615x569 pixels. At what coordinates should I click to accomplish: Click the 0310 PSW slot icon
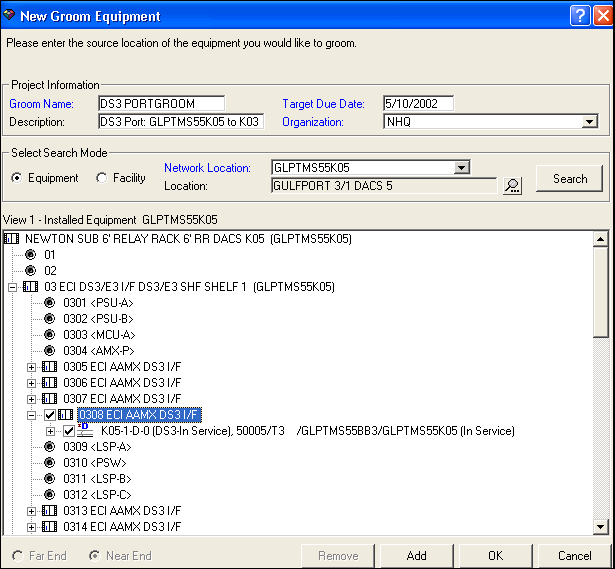pyautogui.click(x=49, y=463)
